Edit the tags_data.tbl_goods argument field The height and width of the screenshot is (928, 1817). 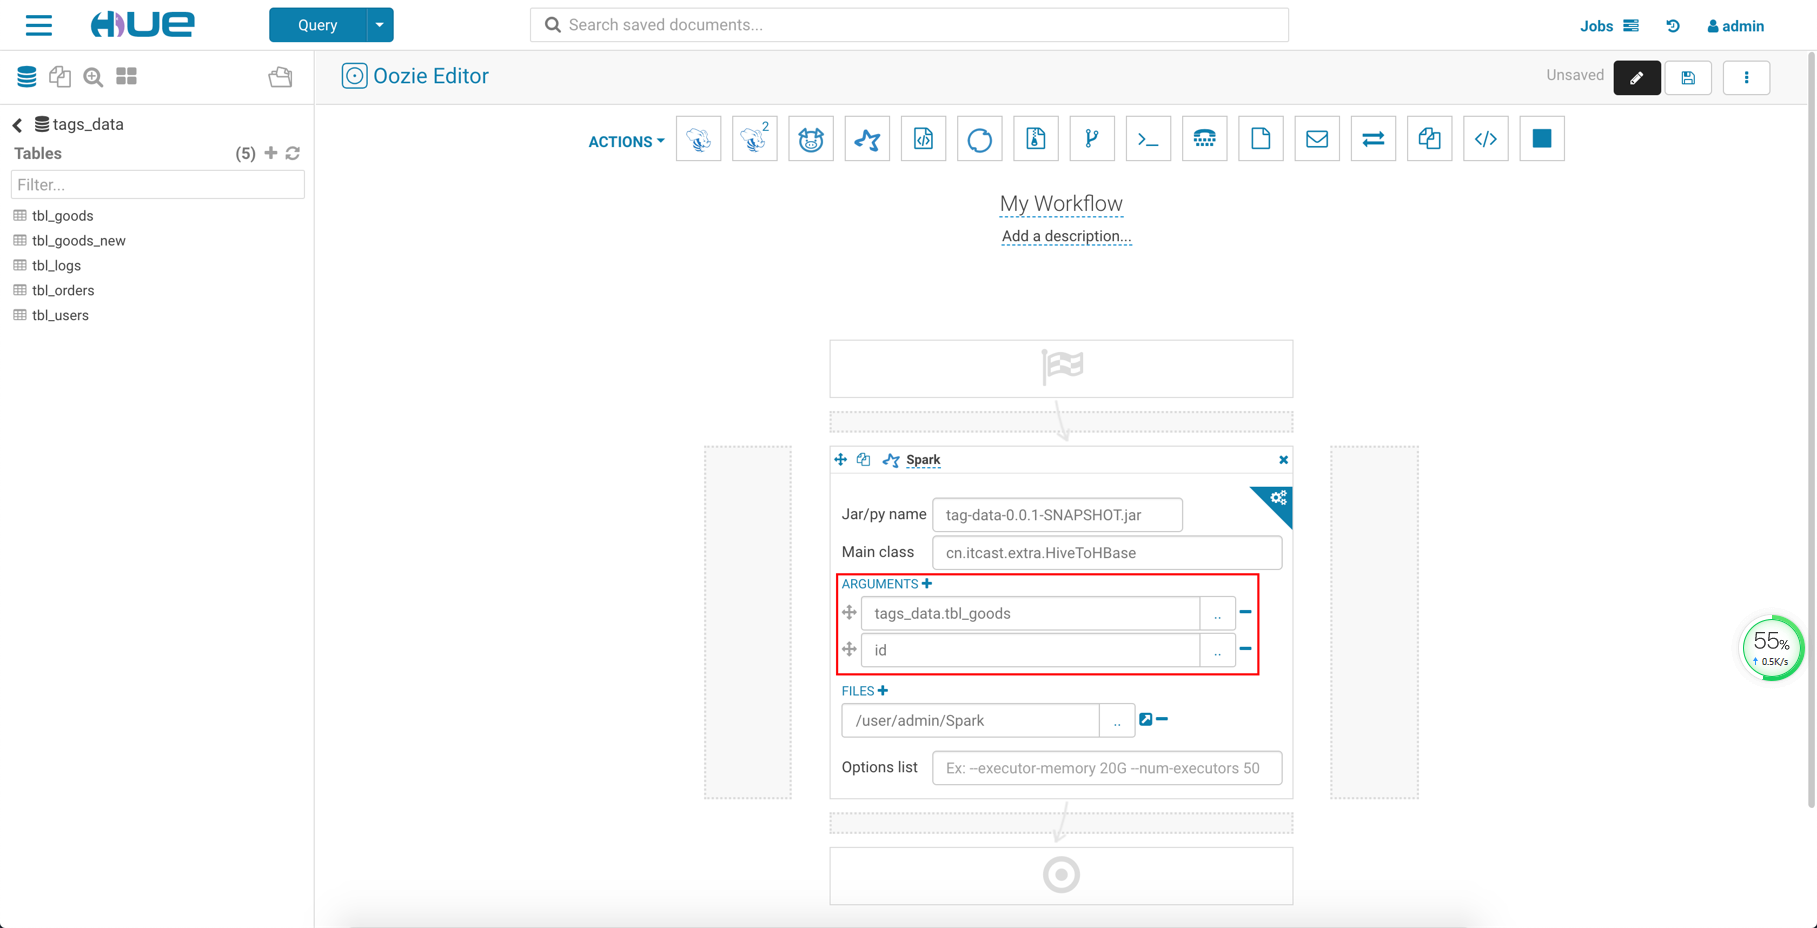[1030, 614]
